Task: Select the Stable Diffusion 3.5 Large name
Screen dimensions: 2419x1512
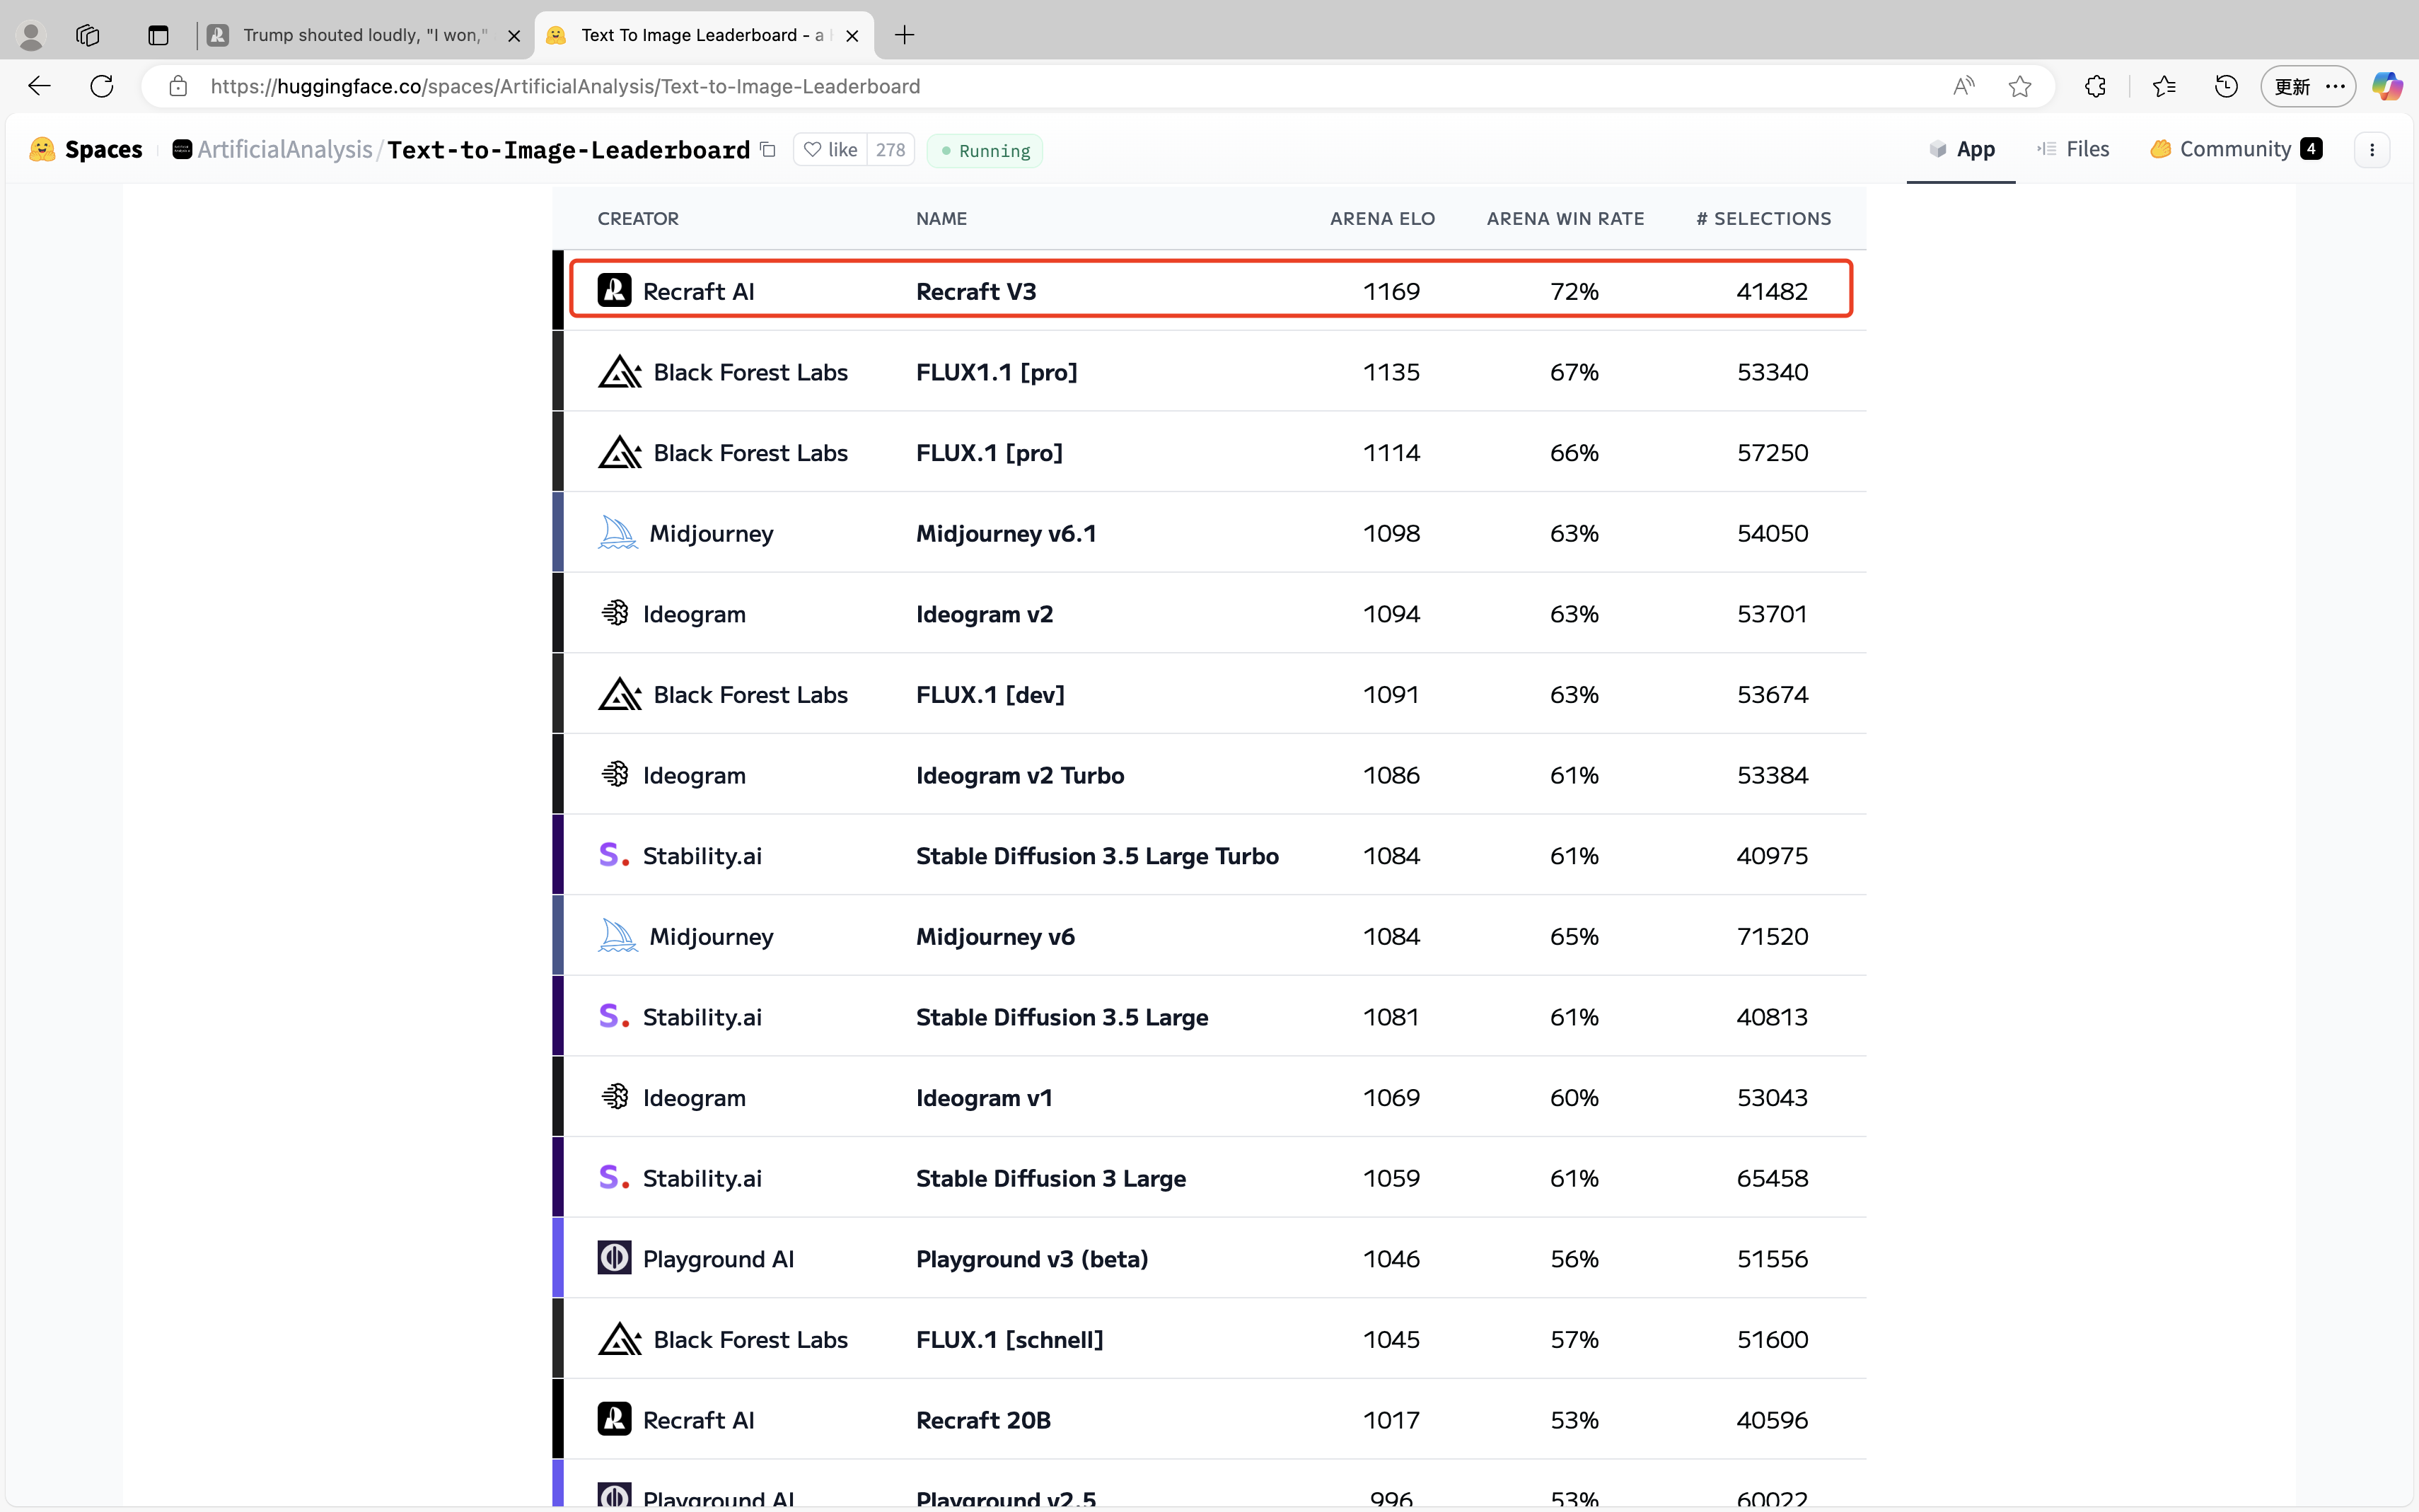Action: (1062, 1017)
